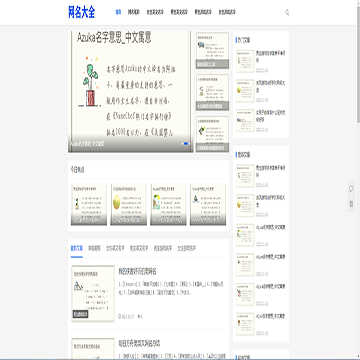Open the third card under 今日焦点
This screenshot has width=360, height=360.
(168, 205)
